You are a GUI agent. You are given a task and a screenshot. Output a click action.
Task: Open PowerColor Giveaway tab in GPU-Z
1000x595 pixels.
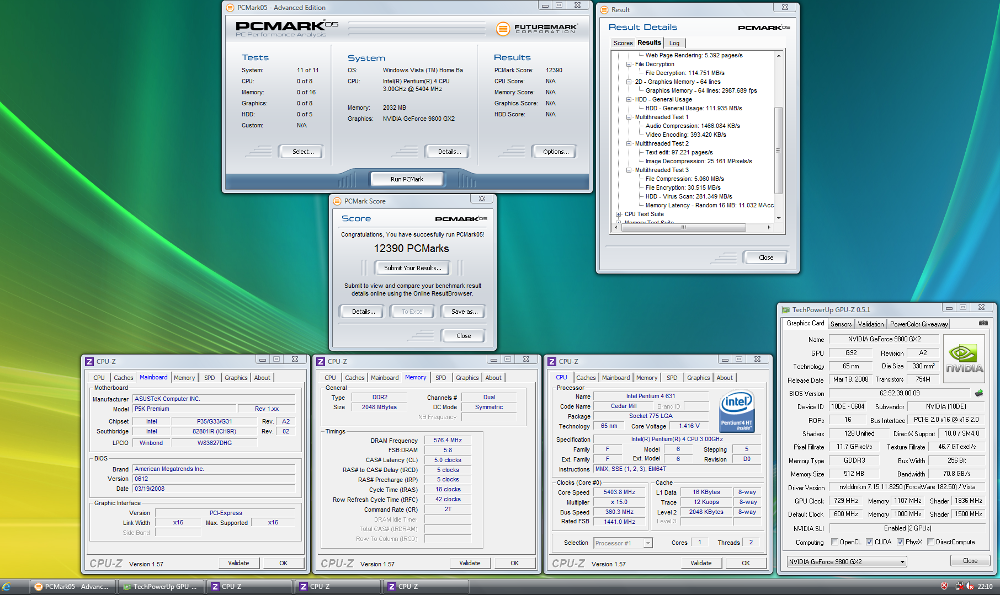click(919, 324)
